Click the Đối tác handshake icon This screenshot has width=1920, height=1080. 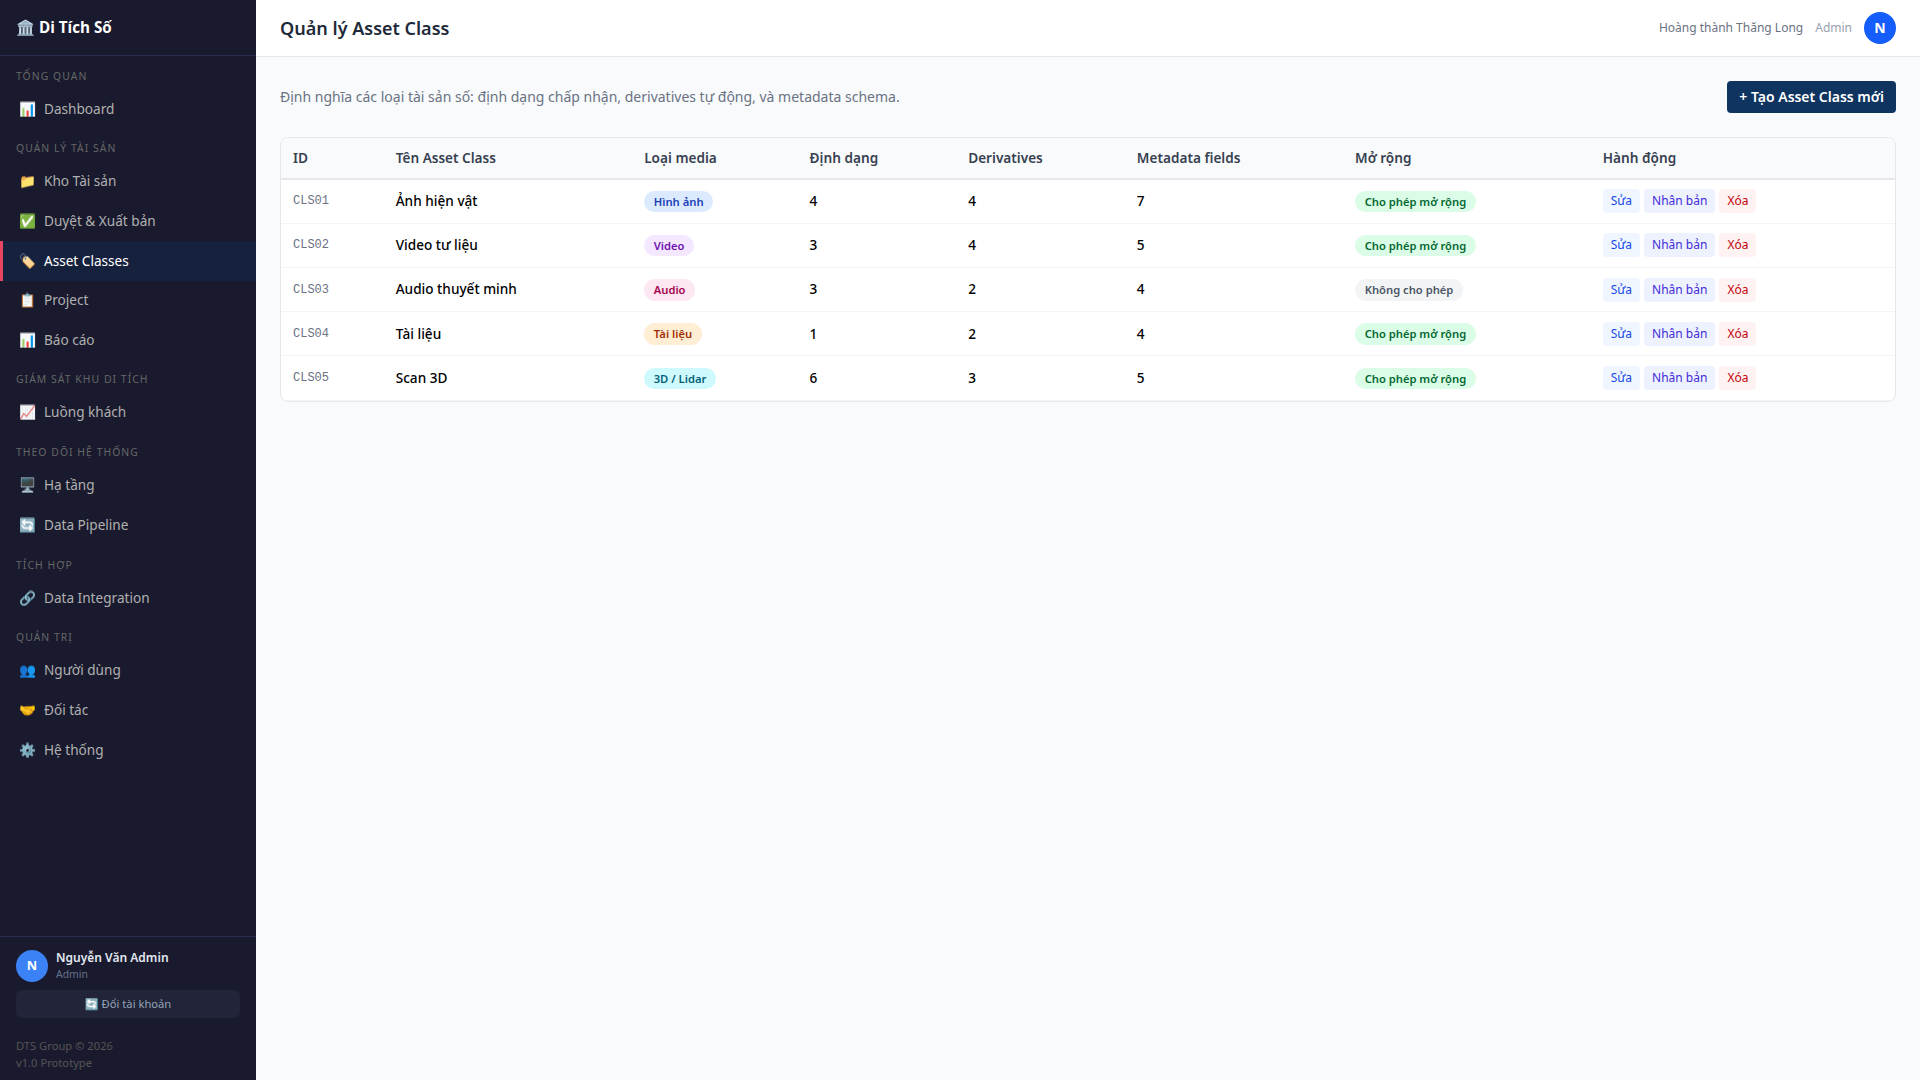click(27, 710)
